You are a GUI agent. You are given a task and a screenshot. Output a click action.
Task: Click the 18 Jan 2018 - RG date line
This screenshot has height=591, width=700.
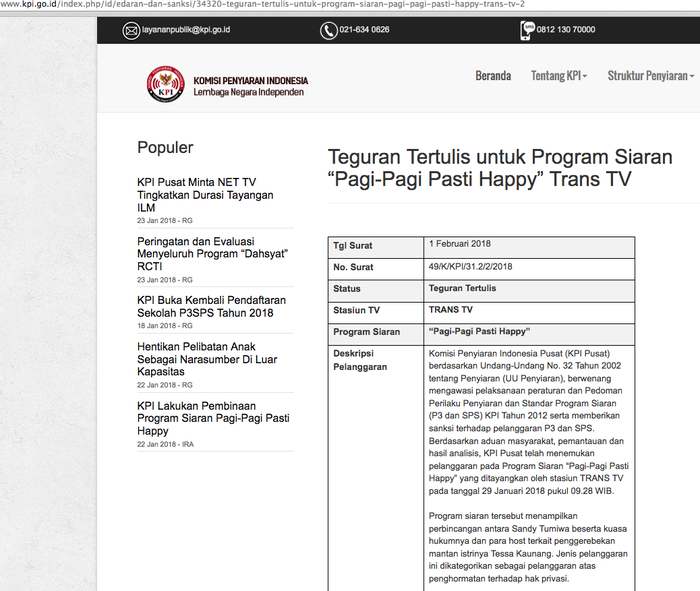click(x=165, y=326)
